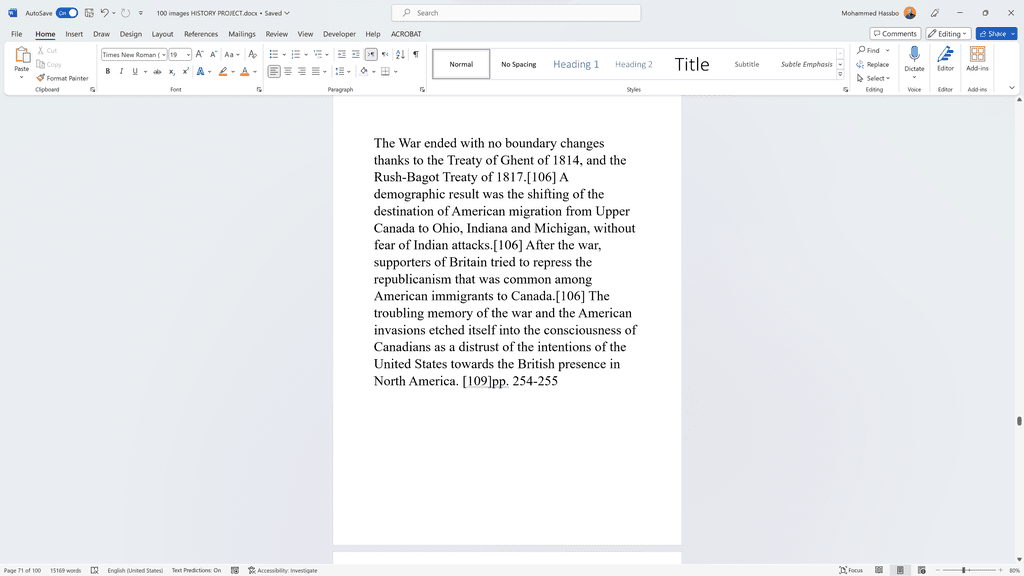The height and width of the screenshot is (576, 1024).
Task: Open the File tab
Action: coord(16,34)
